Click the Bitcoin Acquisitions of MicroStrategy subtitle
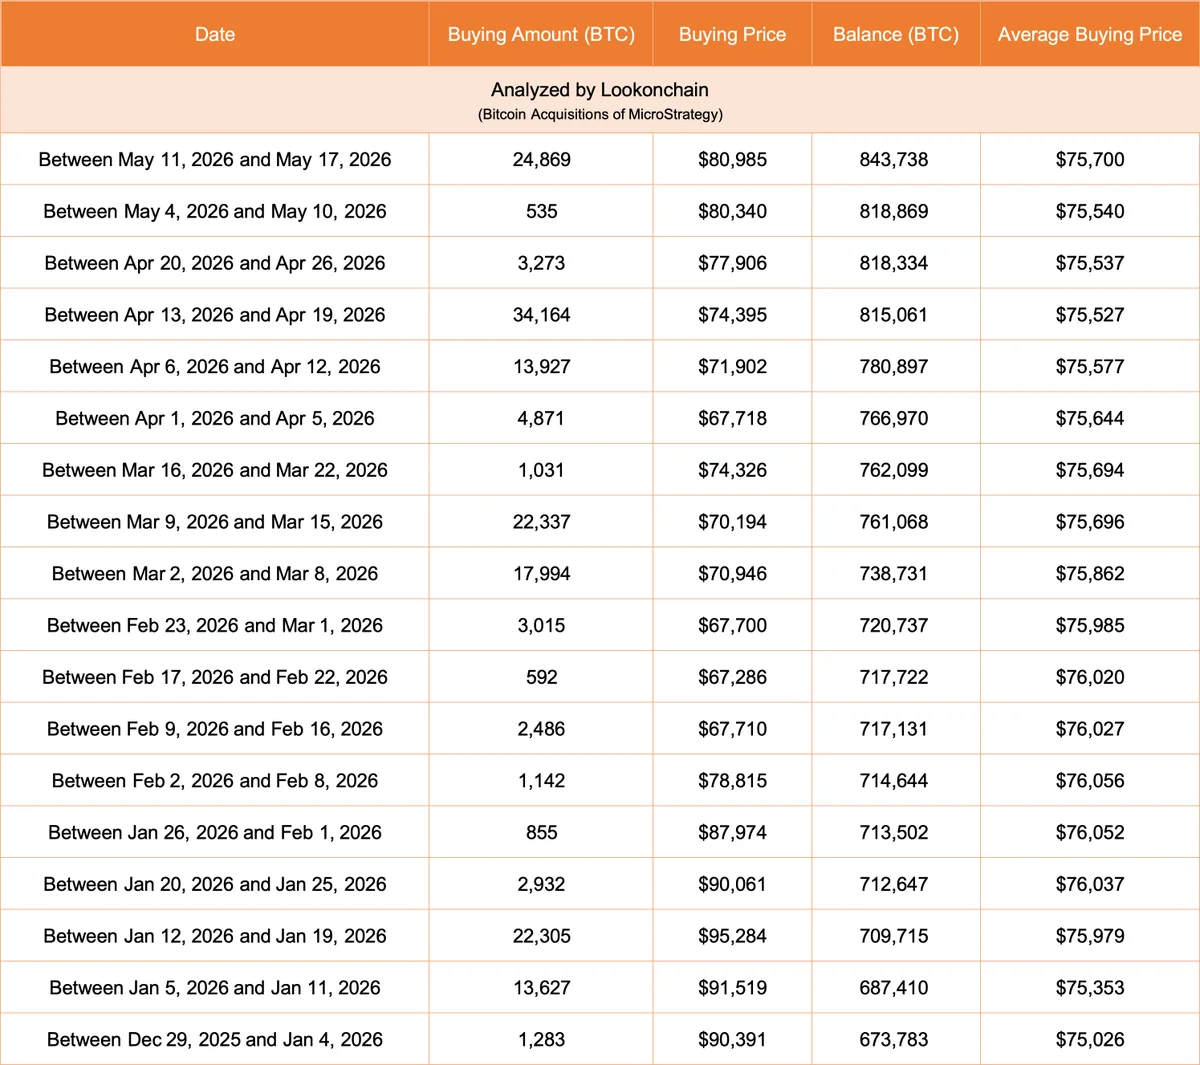This screenshot has height=1065, width=1200. (600, 114)
